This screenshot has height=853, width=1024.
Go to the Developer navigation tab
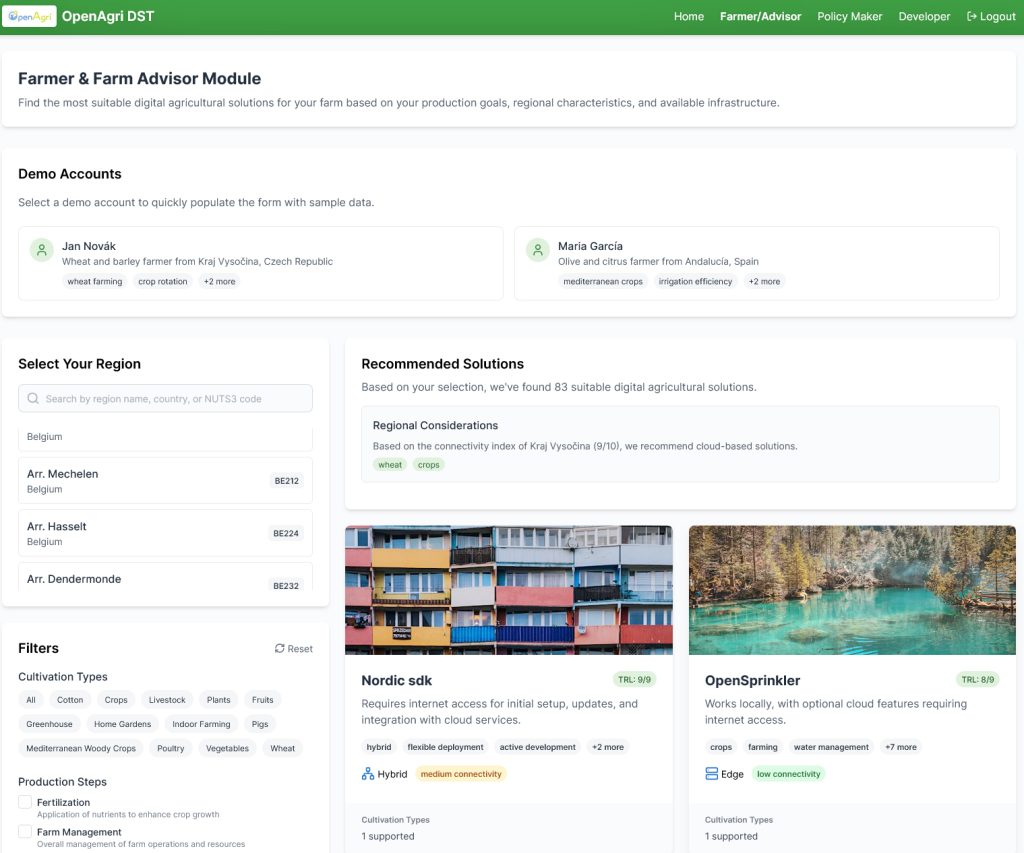(924, 17)
